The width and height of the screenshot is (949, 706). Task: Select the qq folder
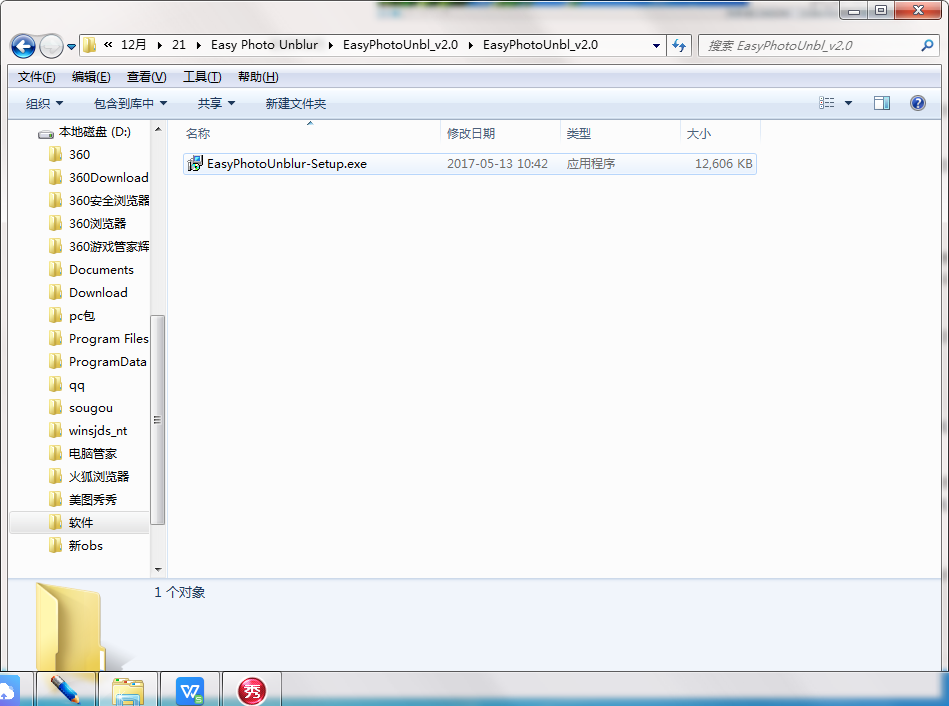(67, 384)
